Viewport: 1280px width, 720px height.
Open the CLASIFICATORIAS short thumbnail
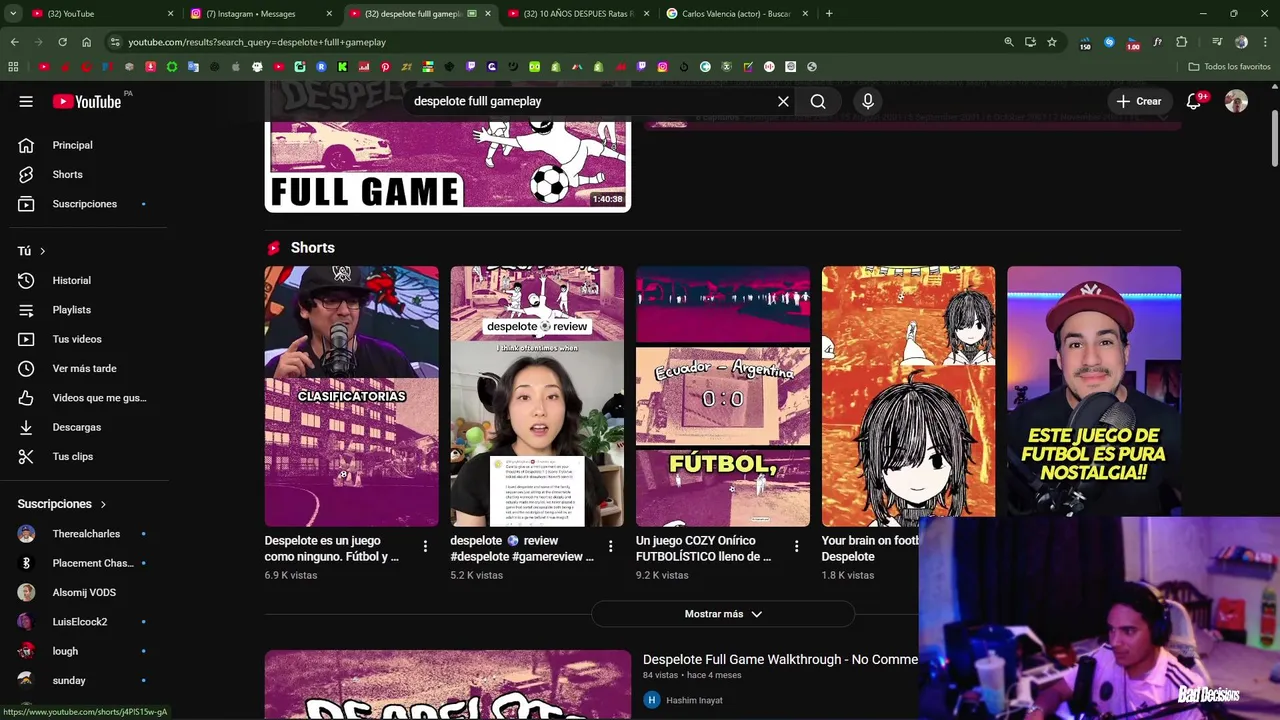point(351,396)
